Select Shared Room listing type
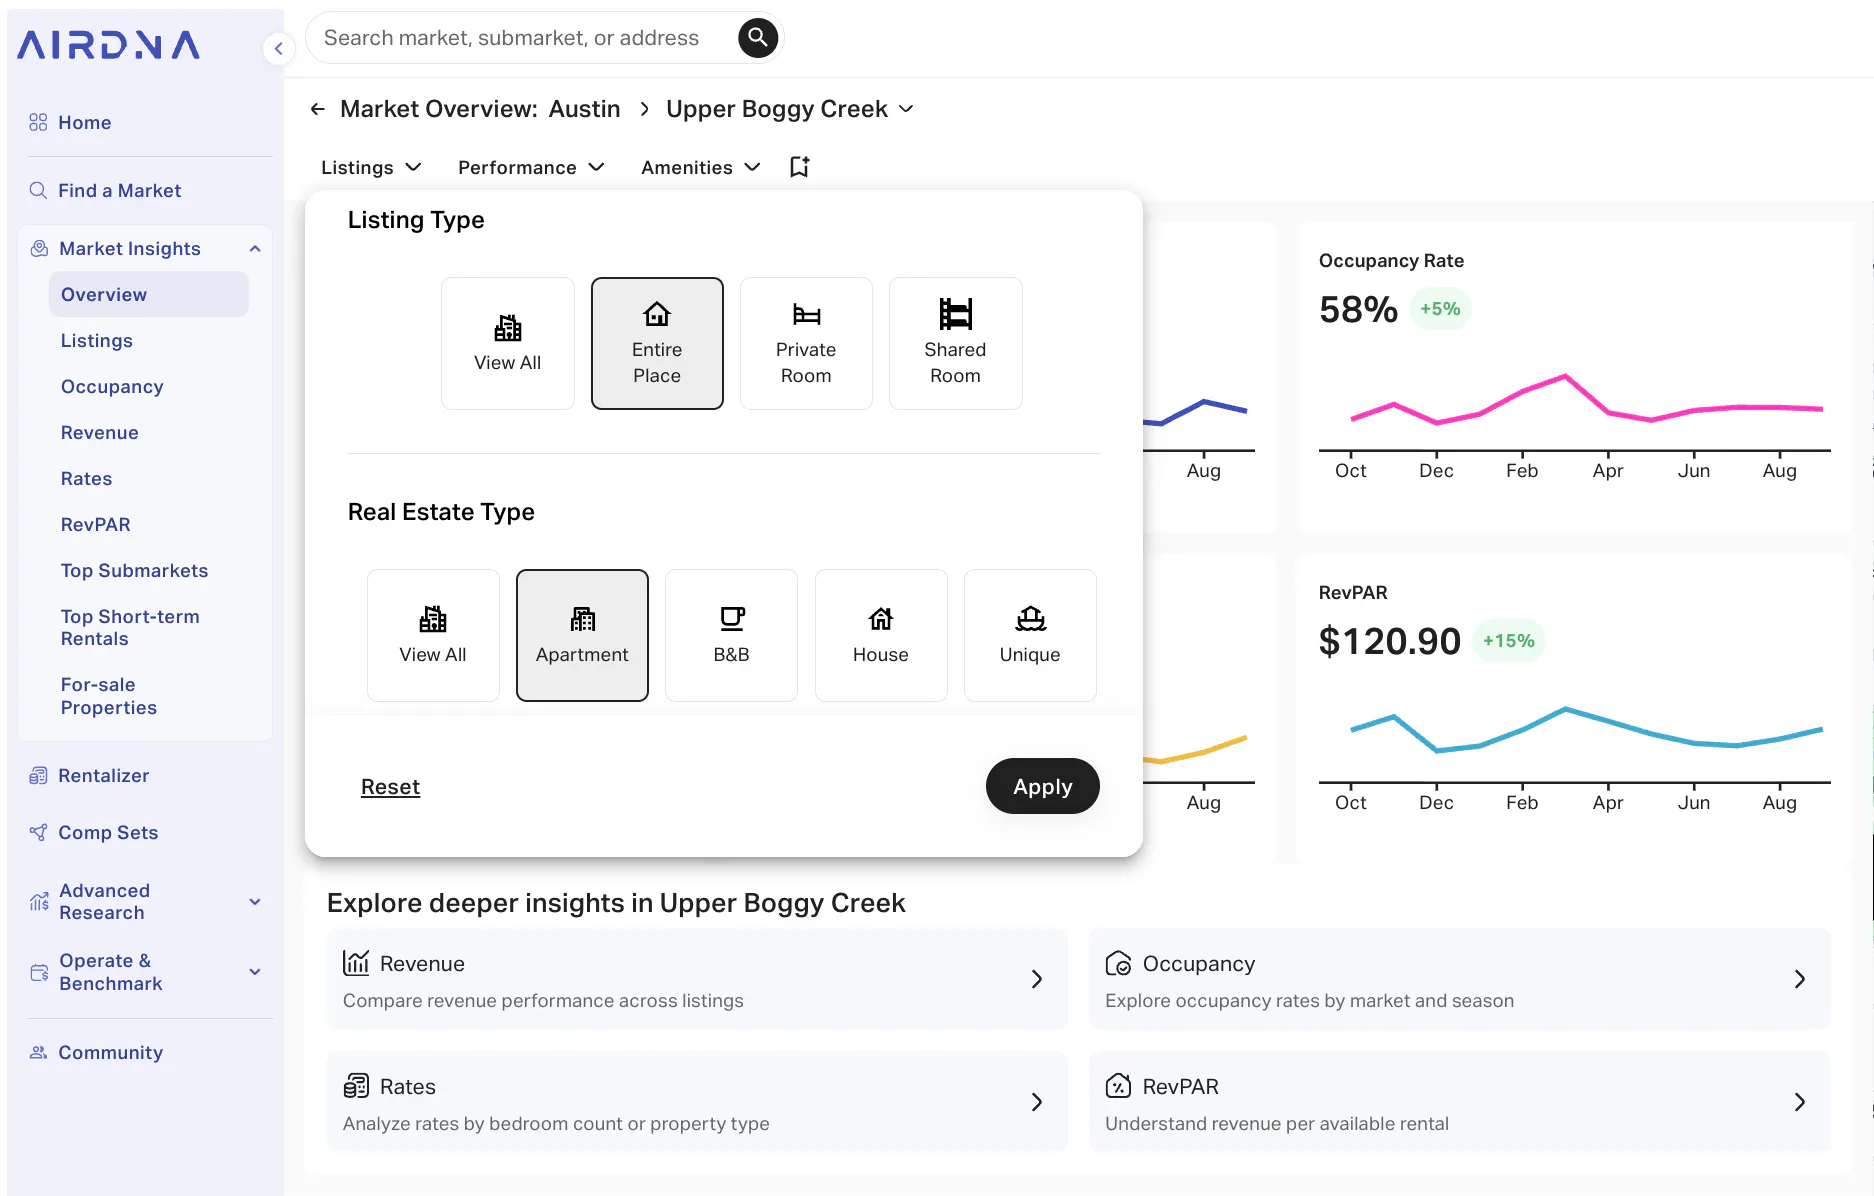This screenshot has width=1874, height=1196. pyautogui.click(x=955, y=343)
